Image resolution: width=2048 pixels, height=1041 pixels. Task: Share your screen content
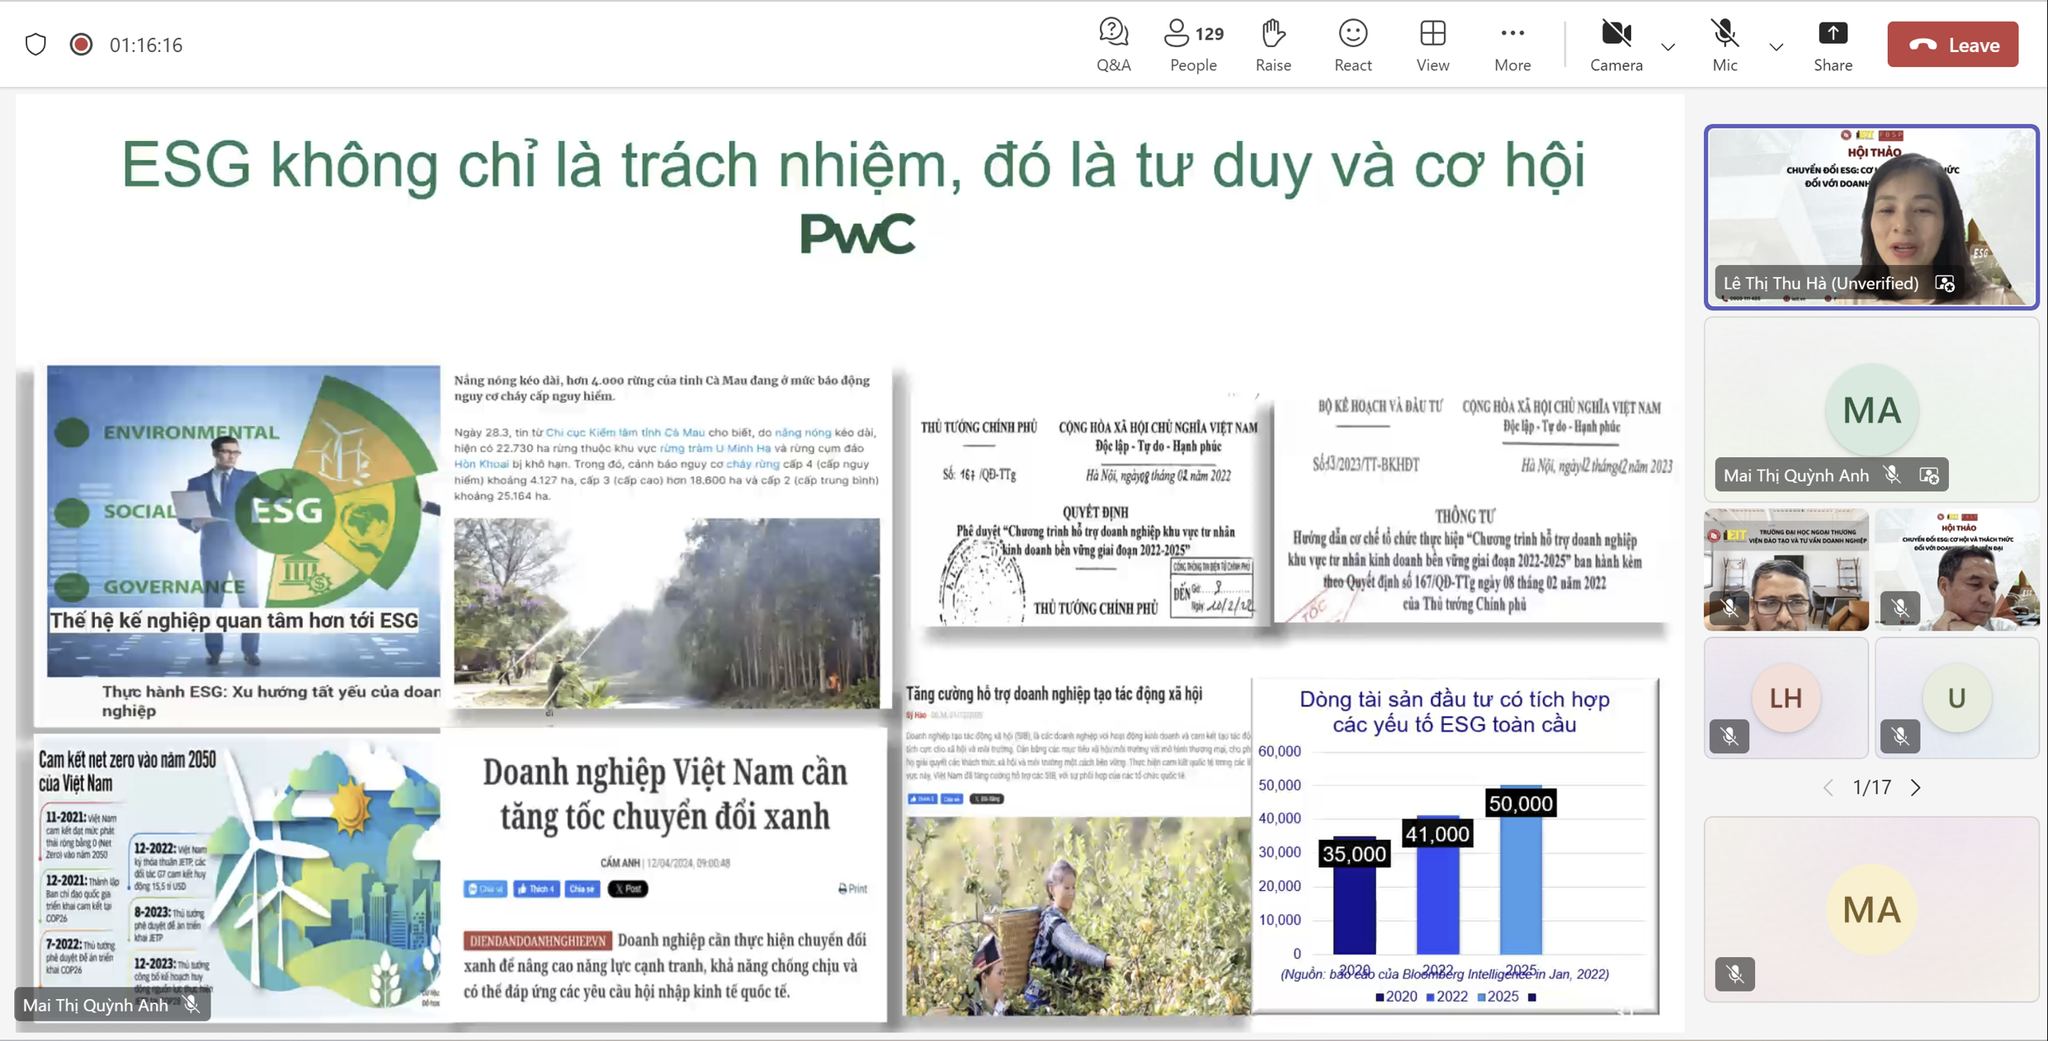pyautogui.click(x=1832, y=45)
